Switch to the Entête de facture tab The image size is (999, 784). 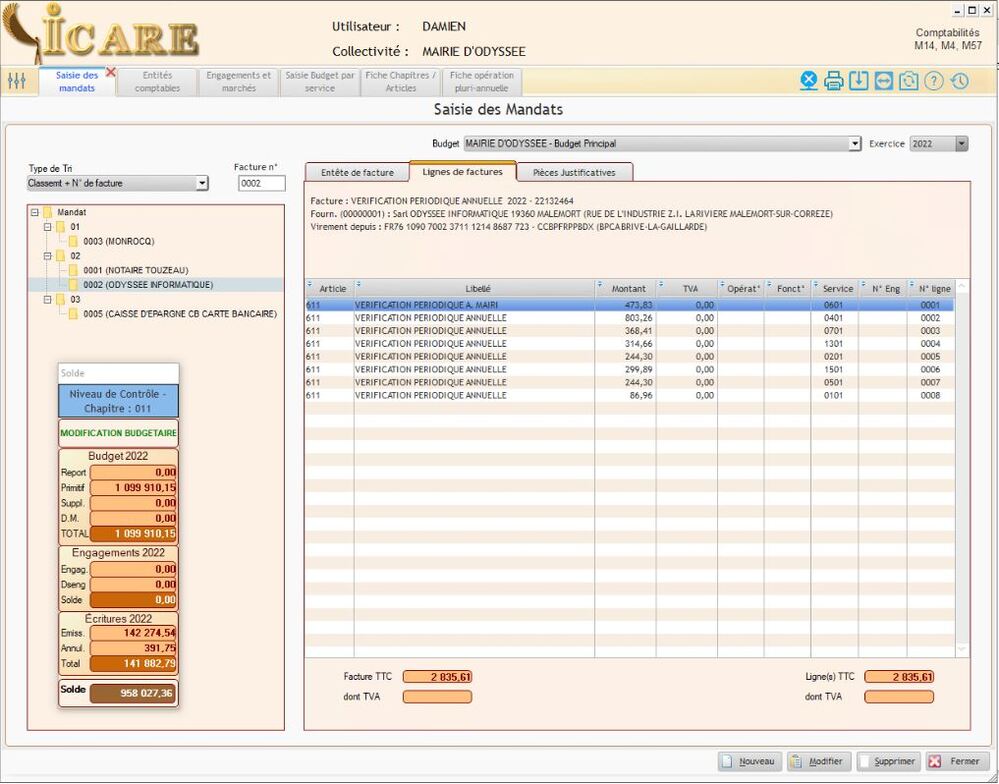(357, 172)
